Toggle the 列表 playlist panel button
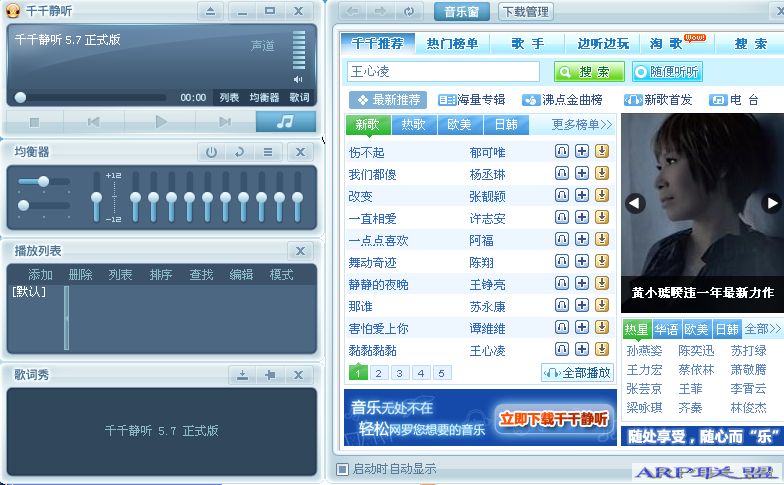The height and width of the screenshot is (485, 784). pos(229,98)
